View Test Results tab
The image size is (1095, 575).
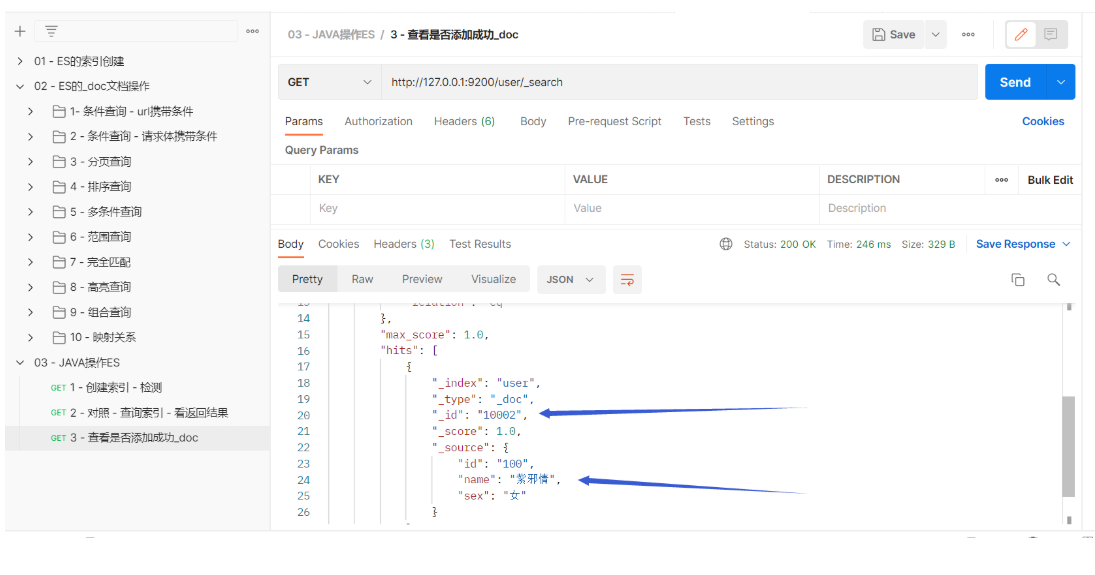[480, 245]
